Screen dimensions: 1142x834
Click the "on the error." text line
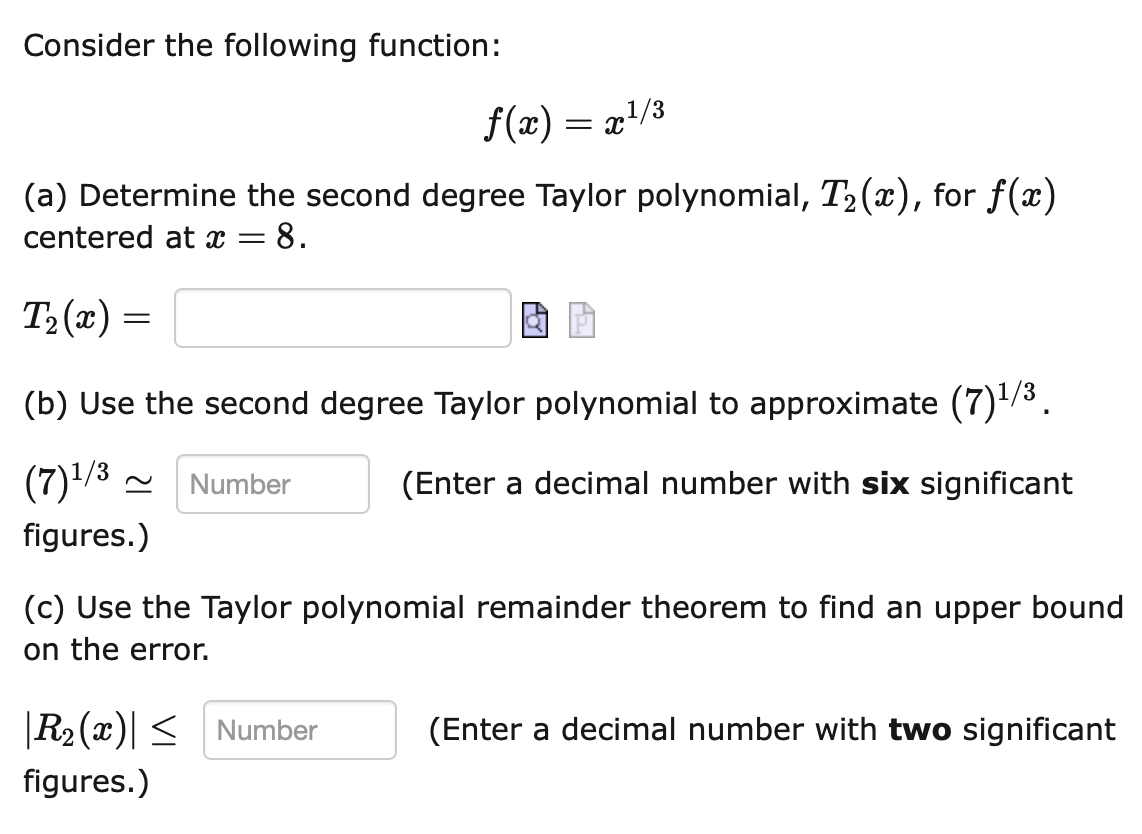click(117, 650)
